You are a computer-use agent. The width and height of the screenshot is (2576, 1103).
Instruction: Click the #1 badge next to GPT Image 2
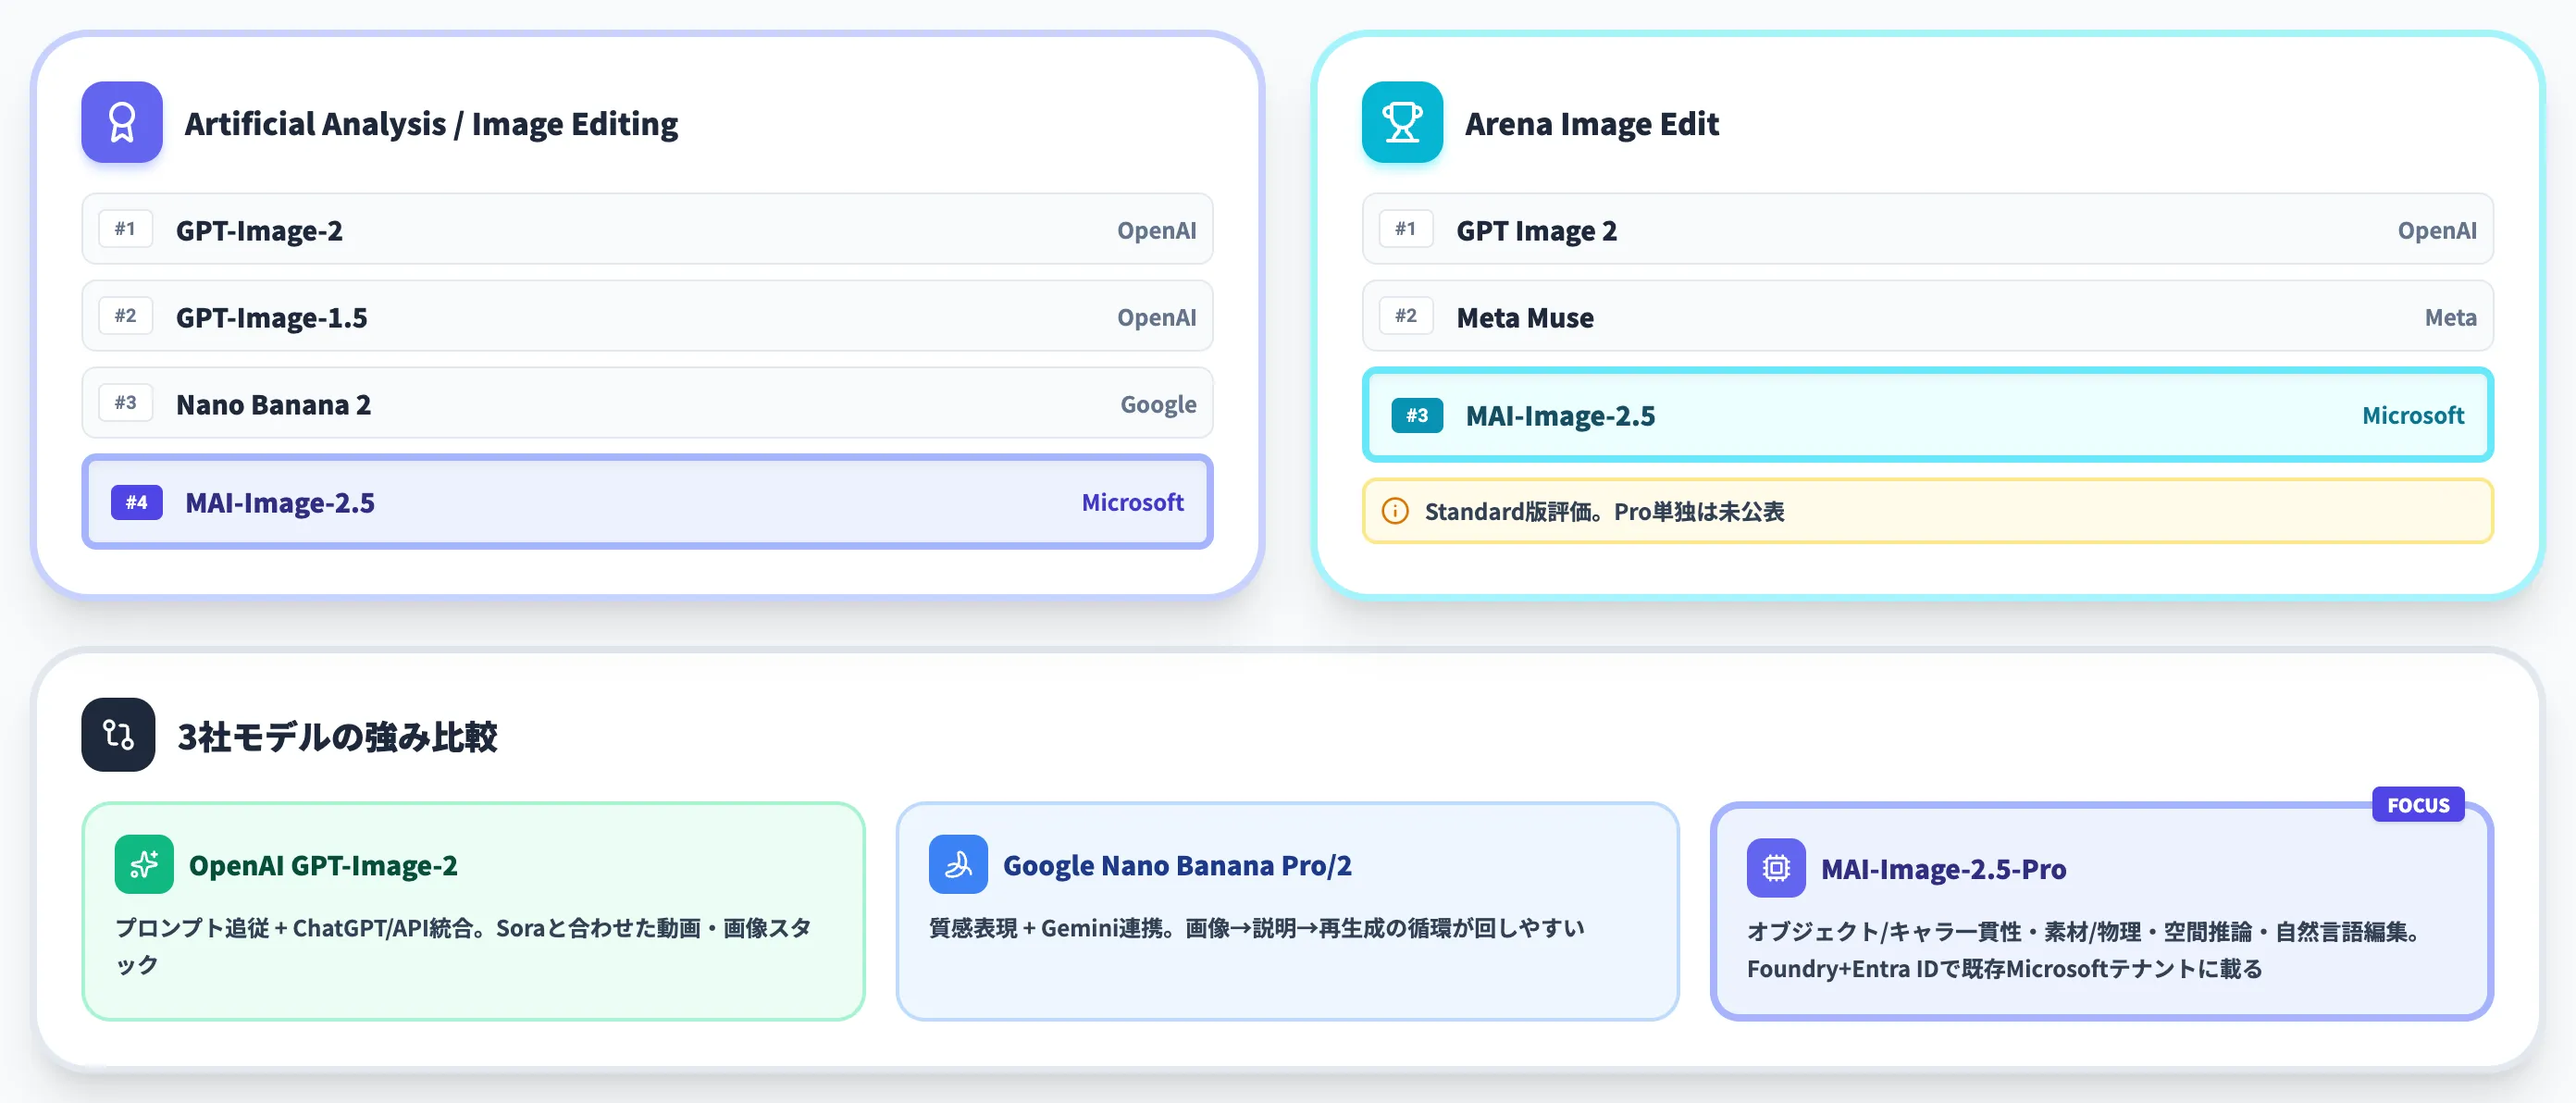click(x=1405, y=229)
